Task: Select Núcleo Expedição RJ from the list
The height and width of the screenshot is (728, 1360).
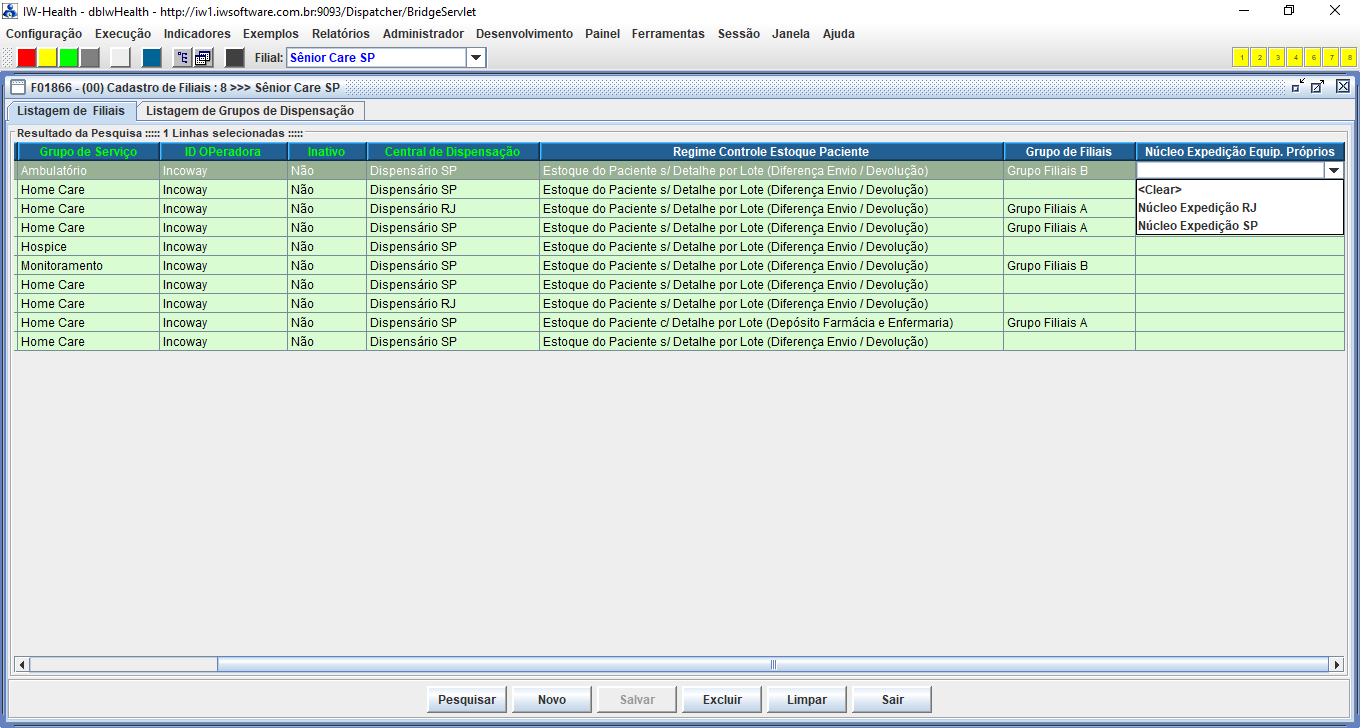Action: click(x=1197, y=208)
